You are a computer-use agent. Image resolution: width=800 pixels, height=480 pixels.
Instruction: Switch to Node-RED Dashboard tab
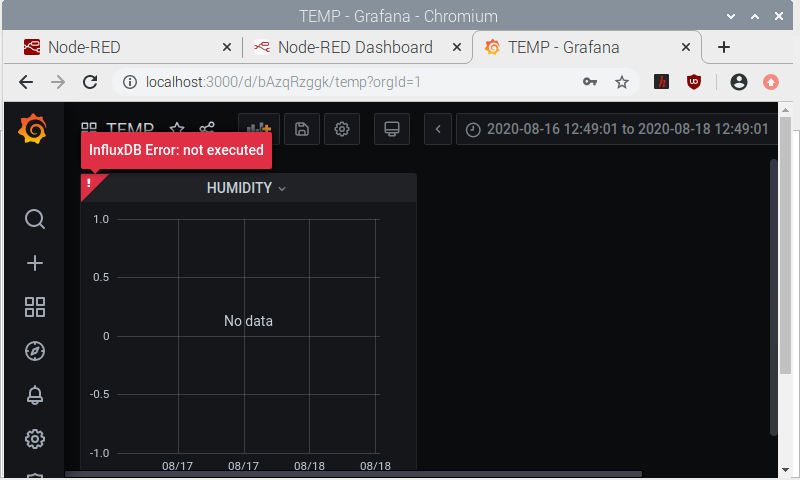point(355,47)
